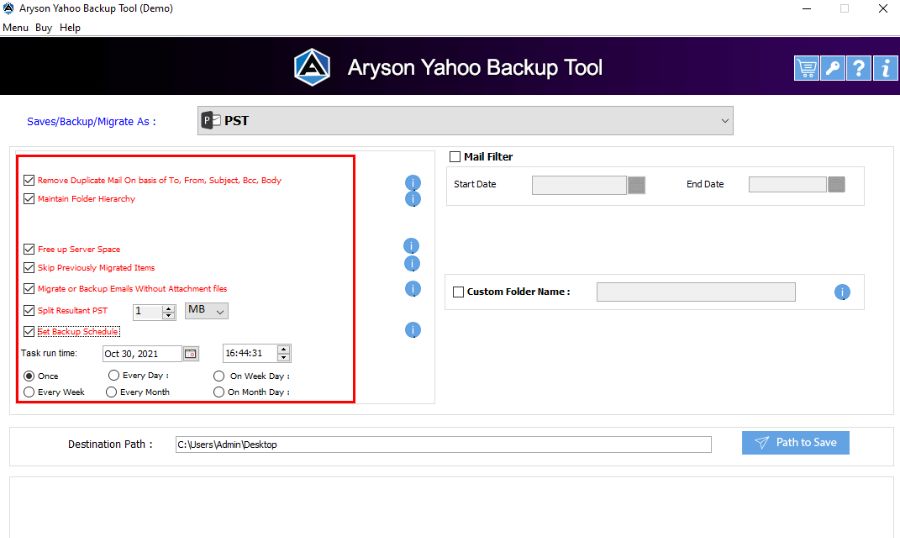Select the On Month Day radio button
This screenshot has height=538, width=900.
point(219,392)
